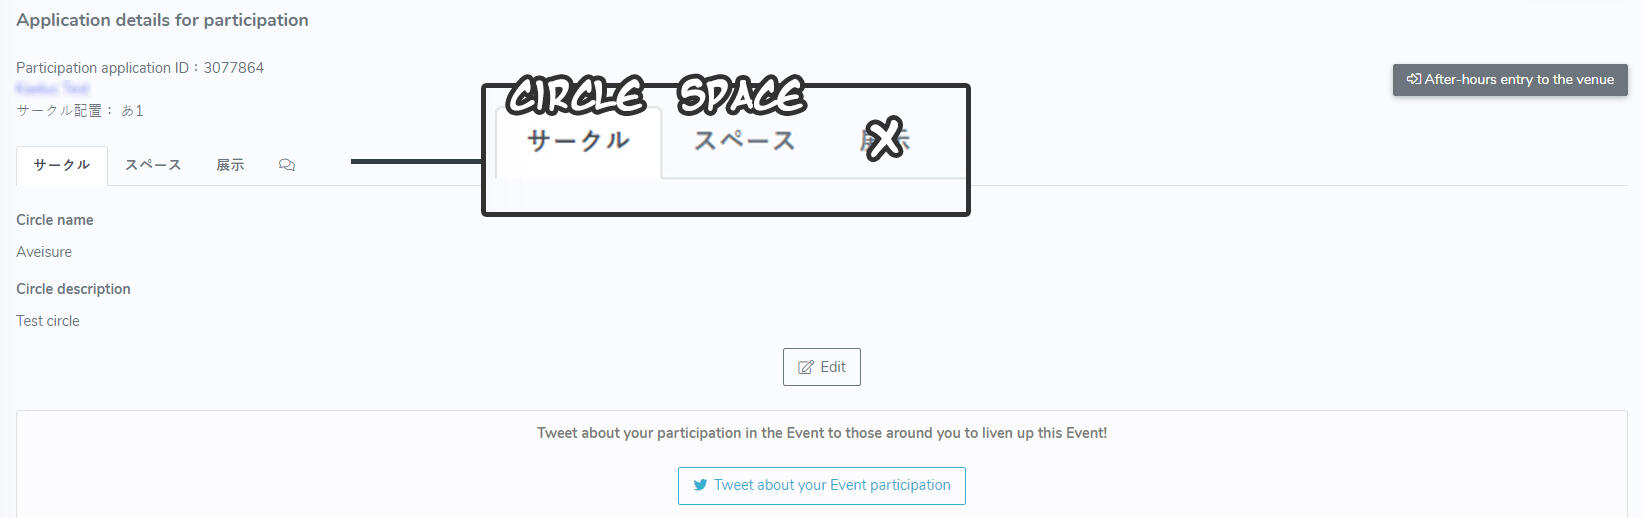Screen dimensions: 1644x518
Task: Click the サークル配置 あ1 placement text
Action: pos(80,111)
